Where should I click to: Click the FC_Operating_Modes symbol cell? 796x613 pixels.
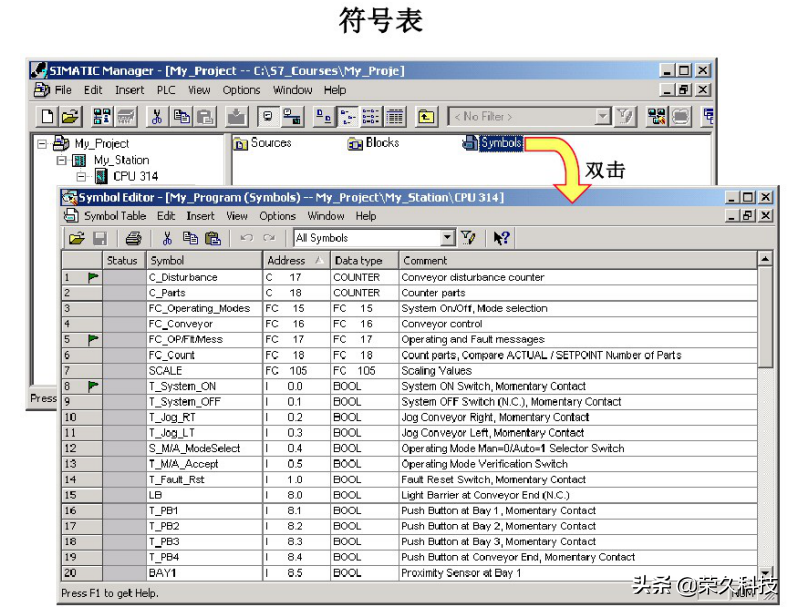point(204,309)
